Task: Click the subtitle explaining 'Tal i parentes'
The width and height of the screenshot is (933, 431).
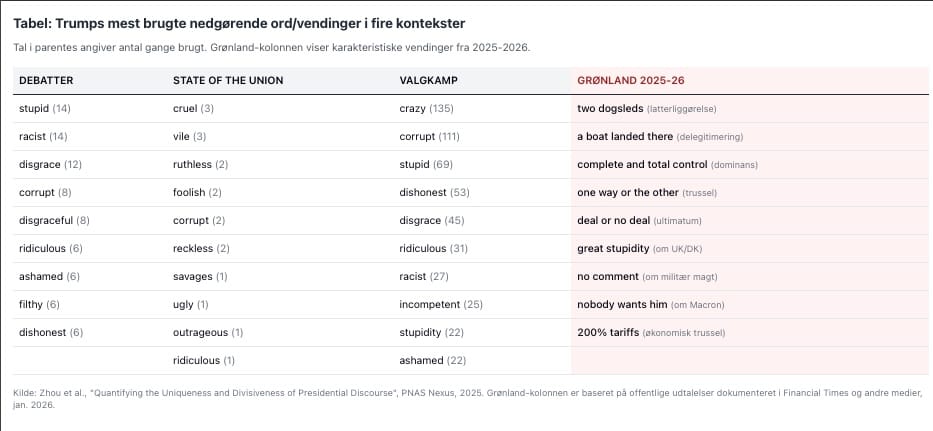Action: (271, 47)
